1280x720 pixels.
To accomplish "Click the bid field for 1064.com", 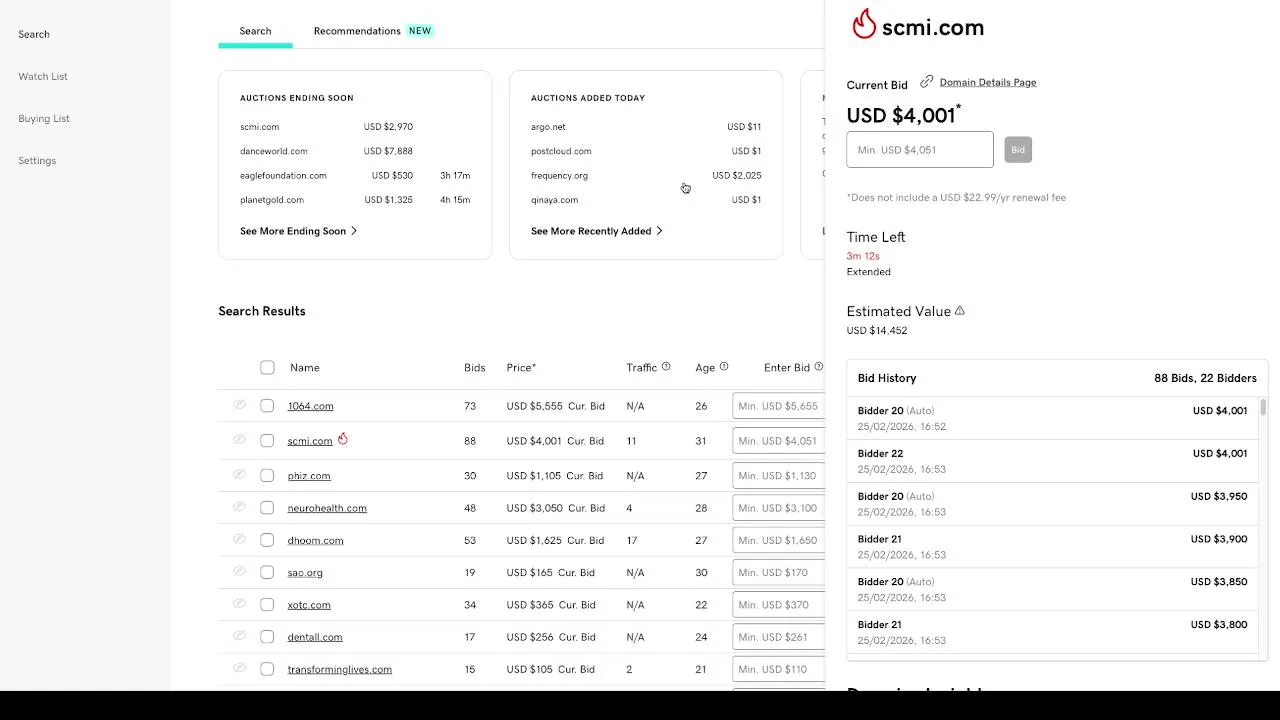I will [x=779, y=406].
